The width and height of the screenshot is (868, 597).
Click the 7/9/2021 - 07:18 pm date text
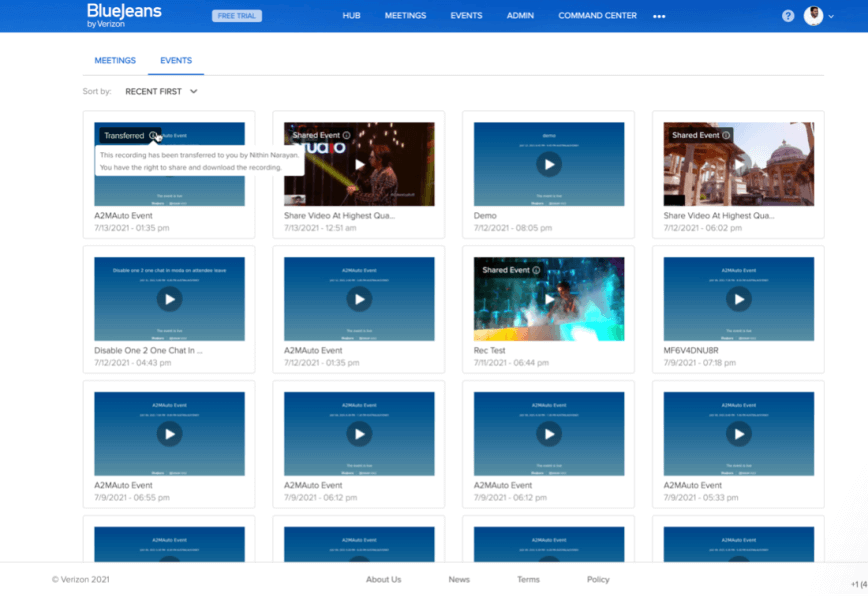(x=700, y=363)
